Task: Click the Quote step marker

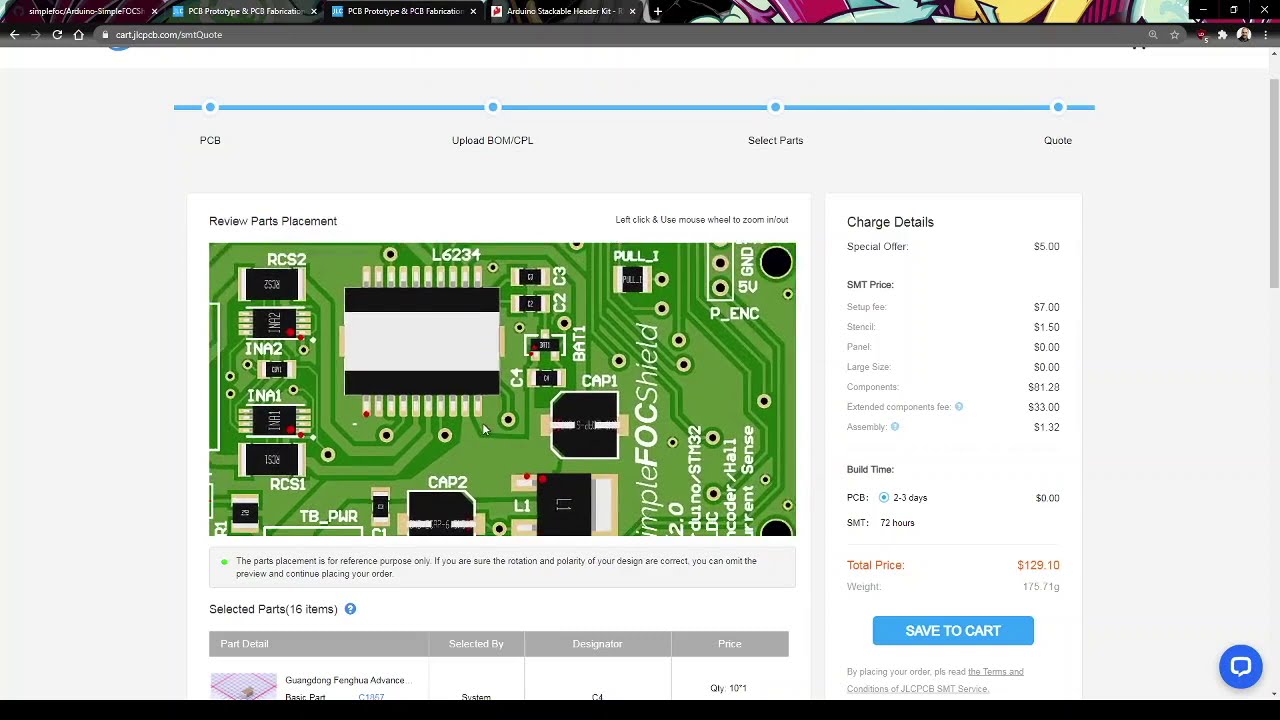Action: click(x=1058, y=107)
